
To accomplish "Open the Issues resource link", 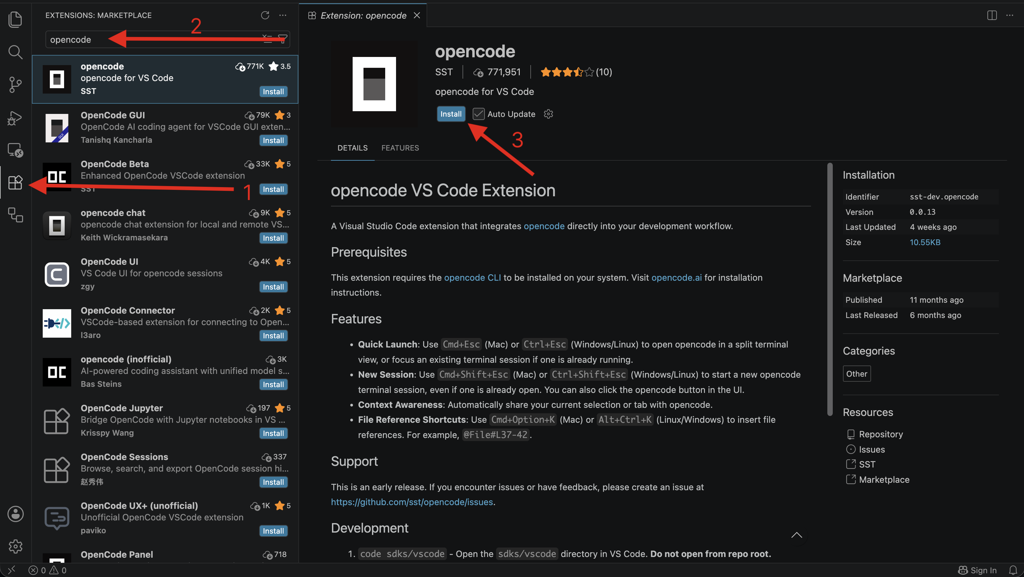I will [x=872, y=449].
